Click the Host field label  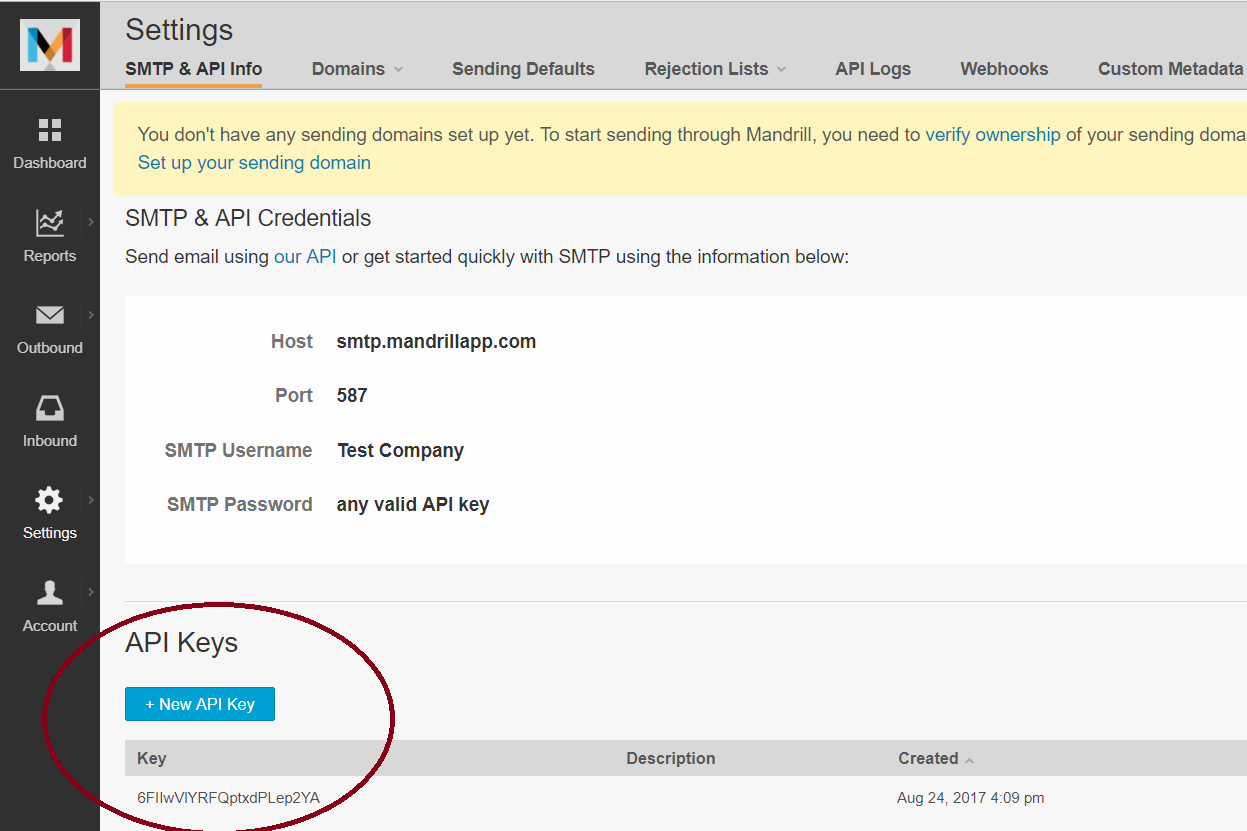tap(292, 342)
